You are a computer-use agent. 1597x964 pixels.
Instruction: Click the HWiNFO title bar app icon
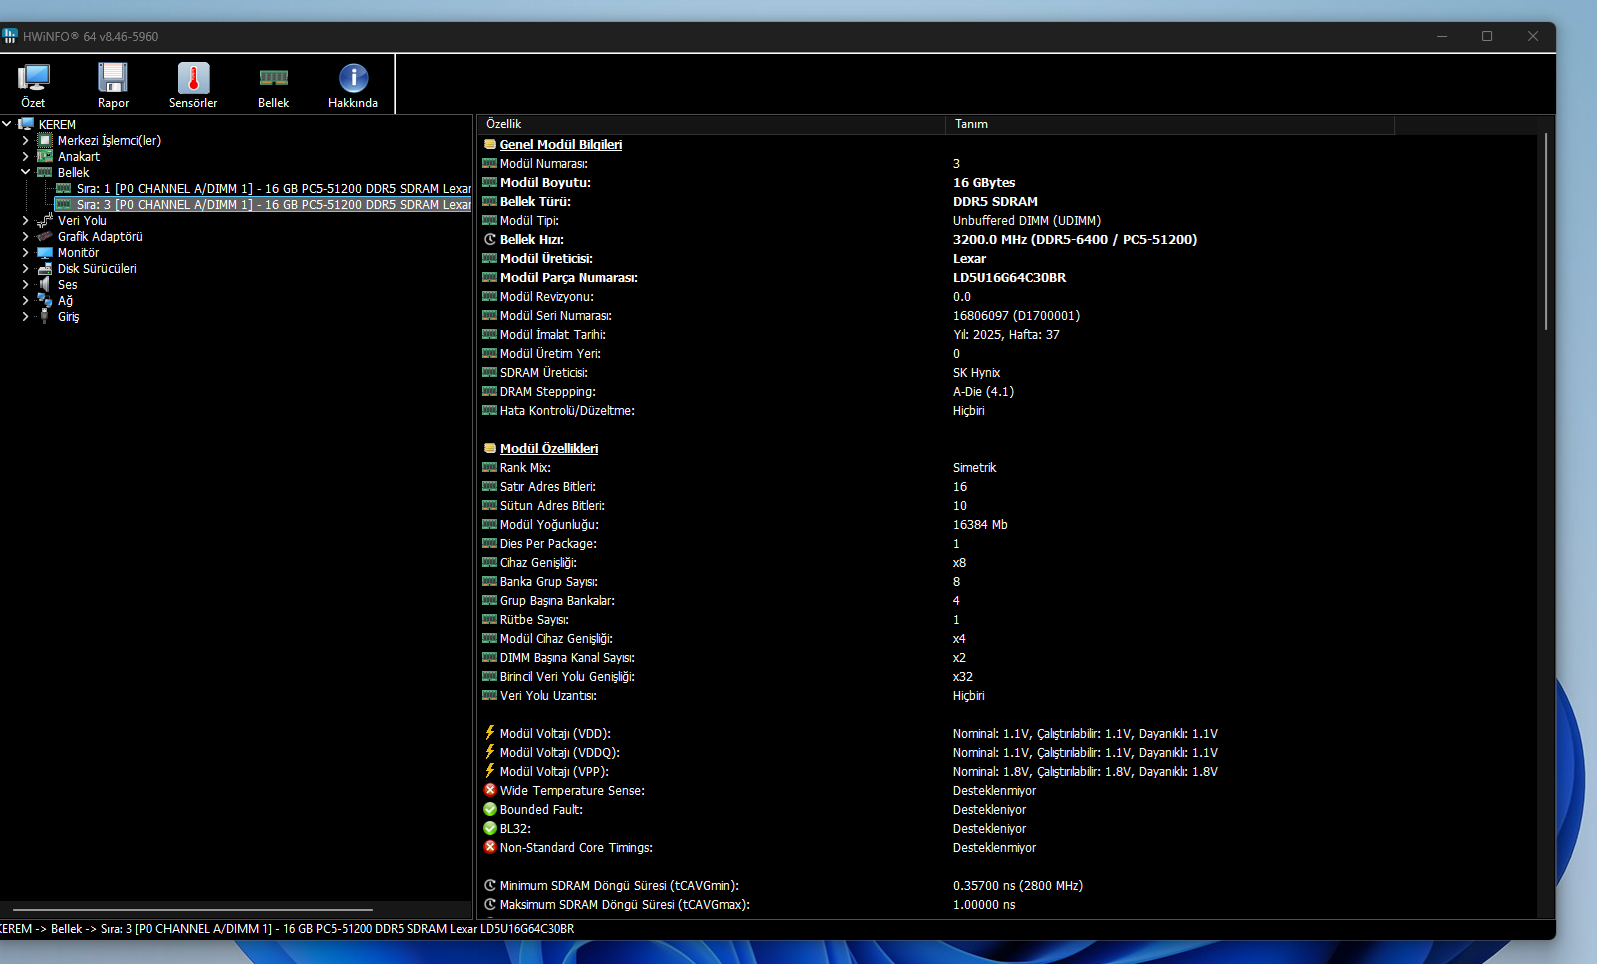[10, 36]
